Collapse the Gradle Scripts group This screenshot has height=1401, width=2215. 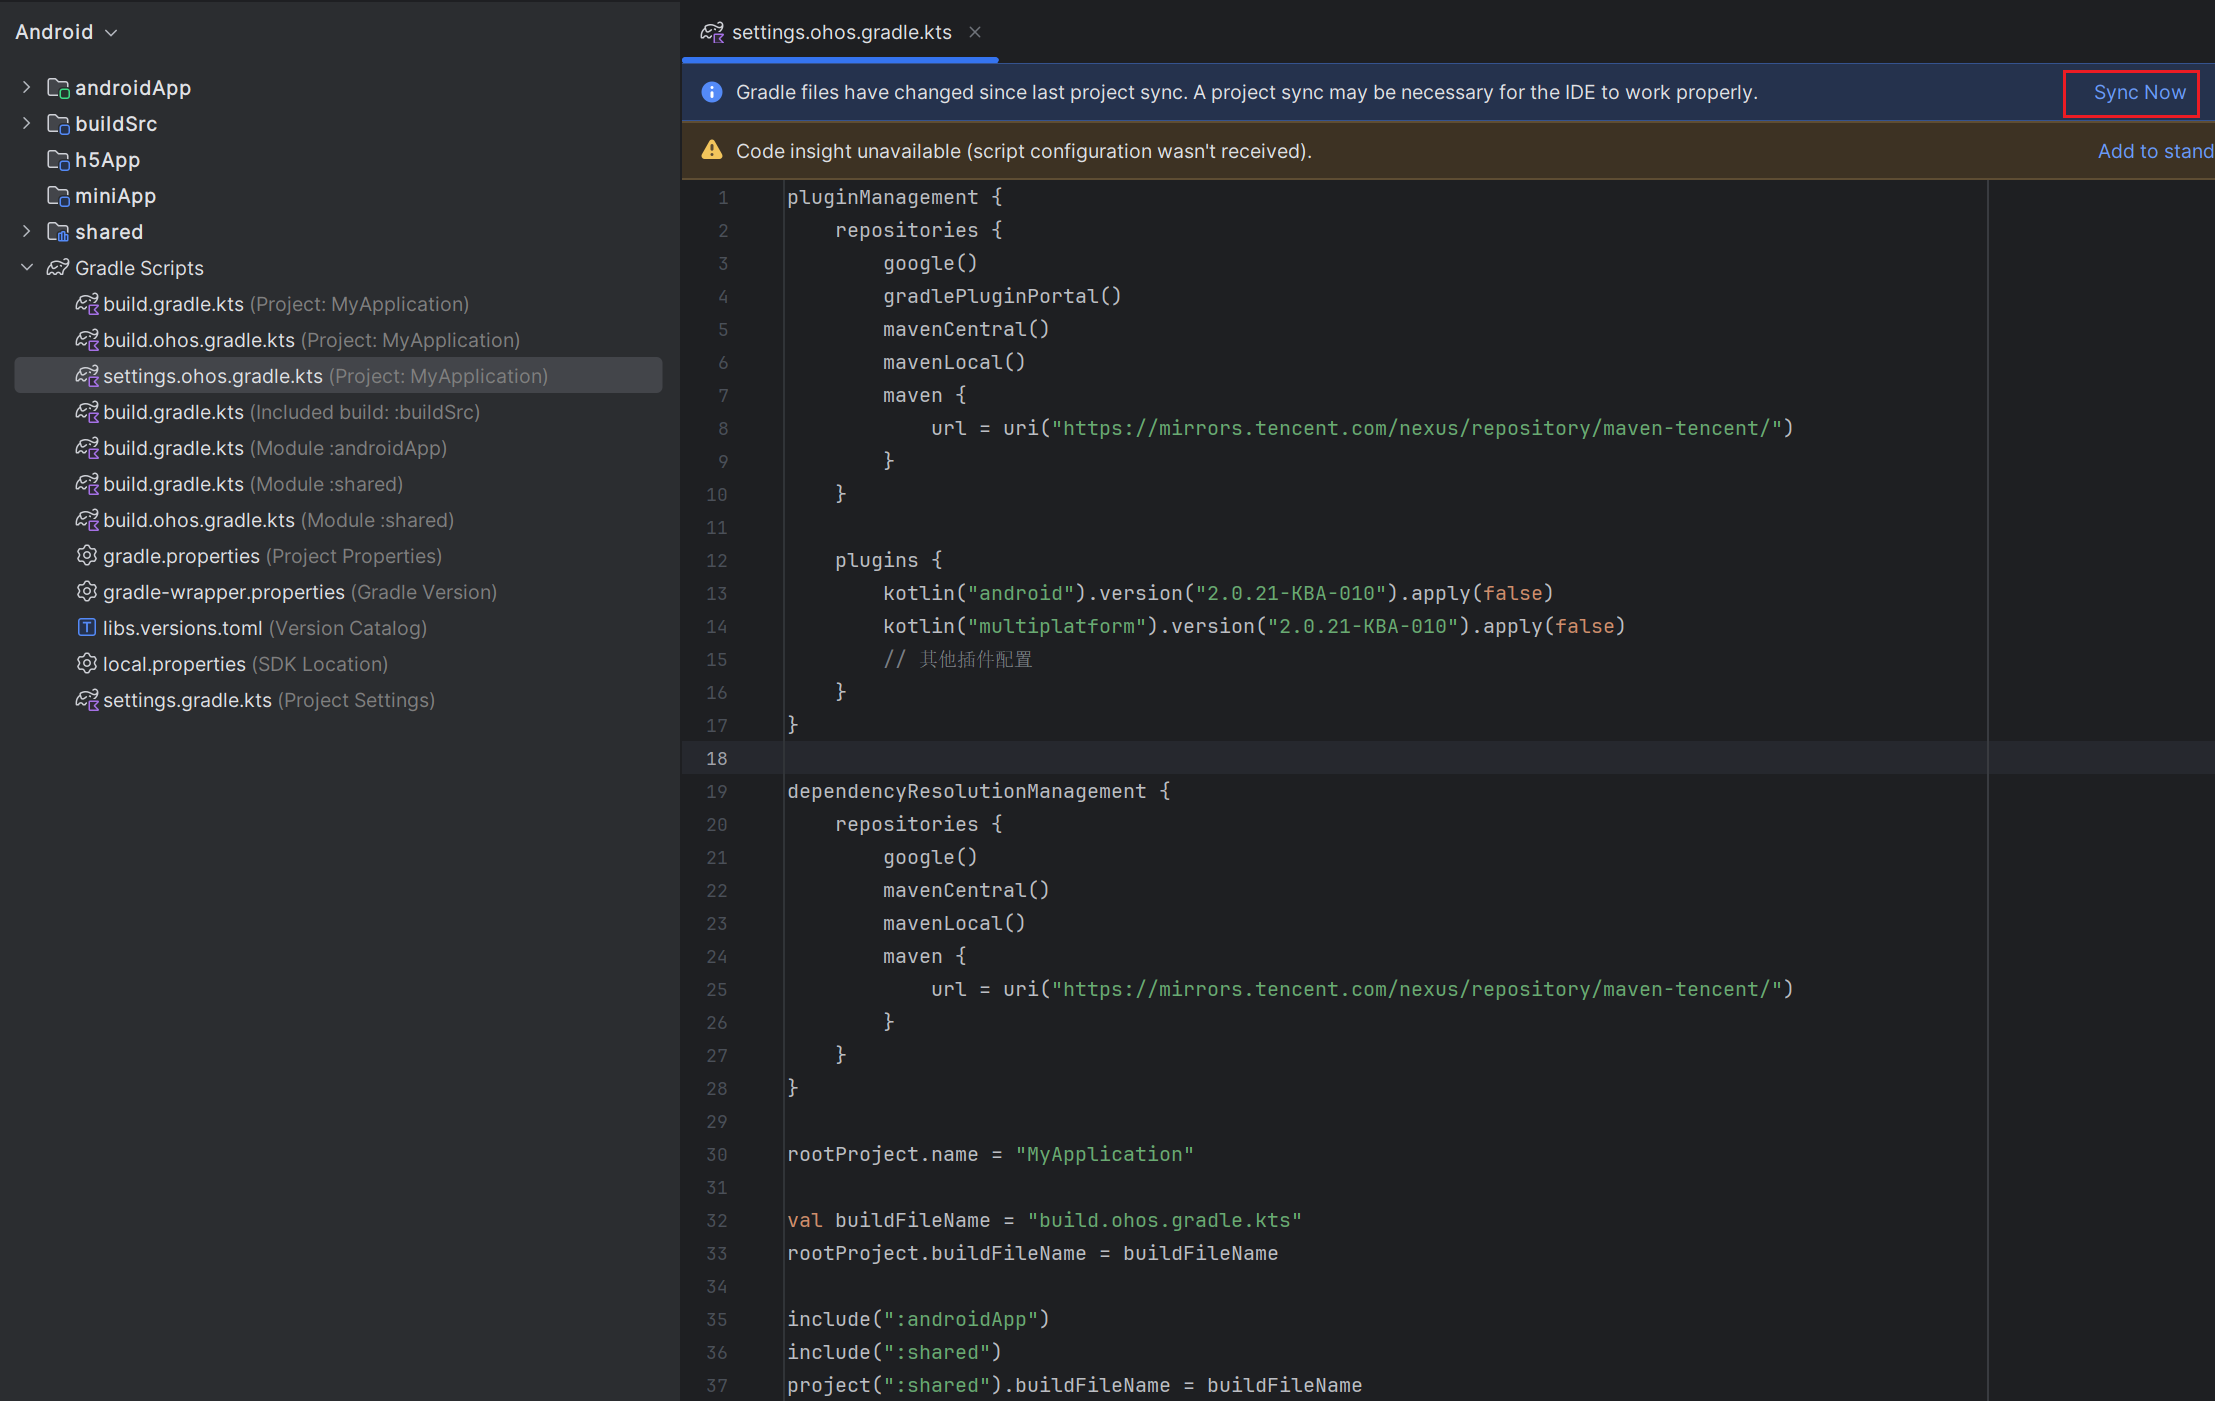pos(27,268)
